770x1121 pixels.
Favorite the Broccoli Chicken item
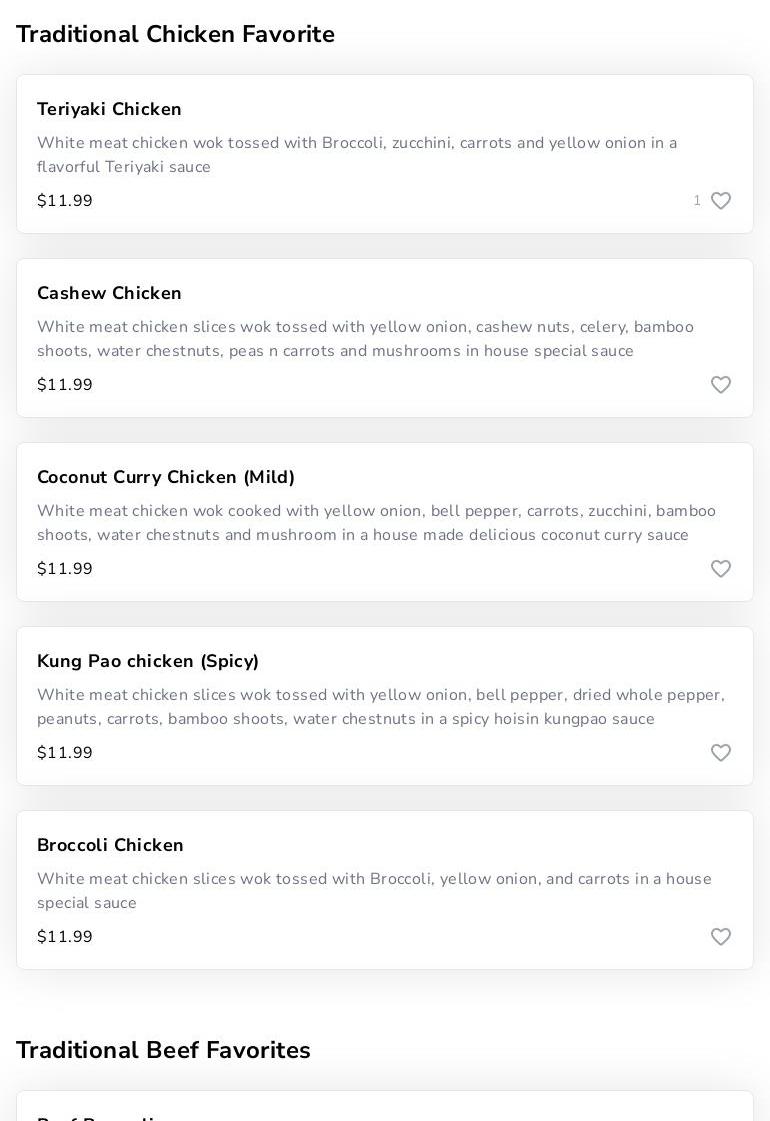click(x=721, y=937)
